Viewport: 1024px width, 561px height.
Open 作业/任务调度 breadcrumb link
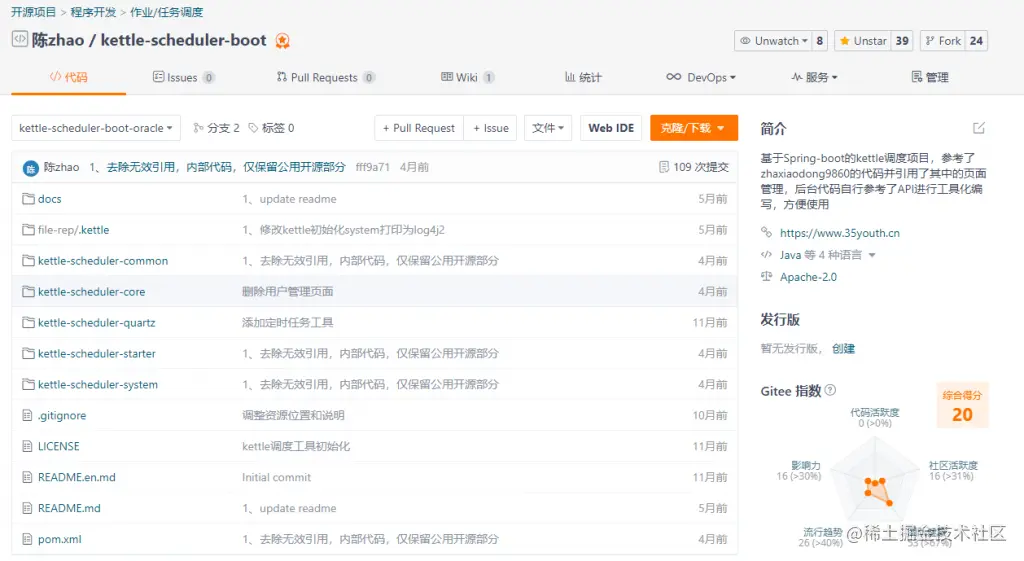[x=167, y=12]
